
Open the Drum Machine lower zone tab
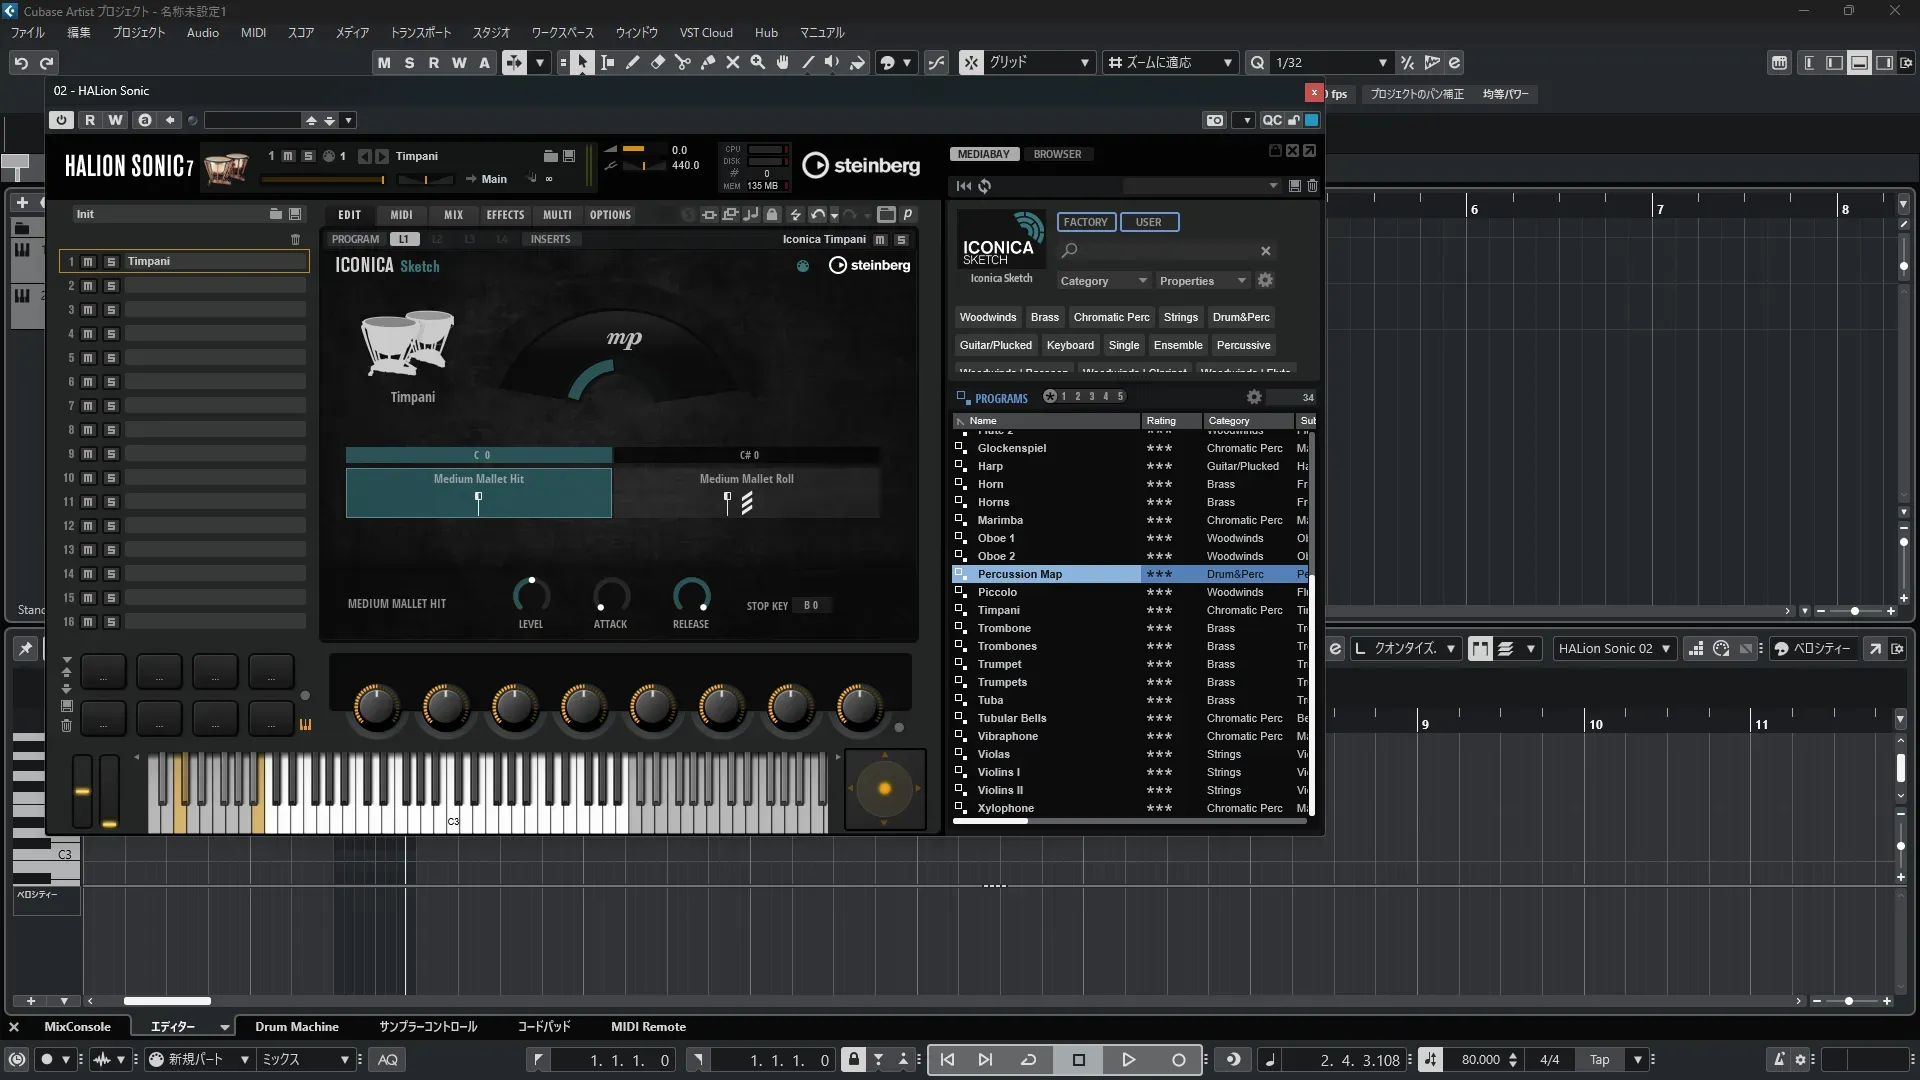(296, 1027)
